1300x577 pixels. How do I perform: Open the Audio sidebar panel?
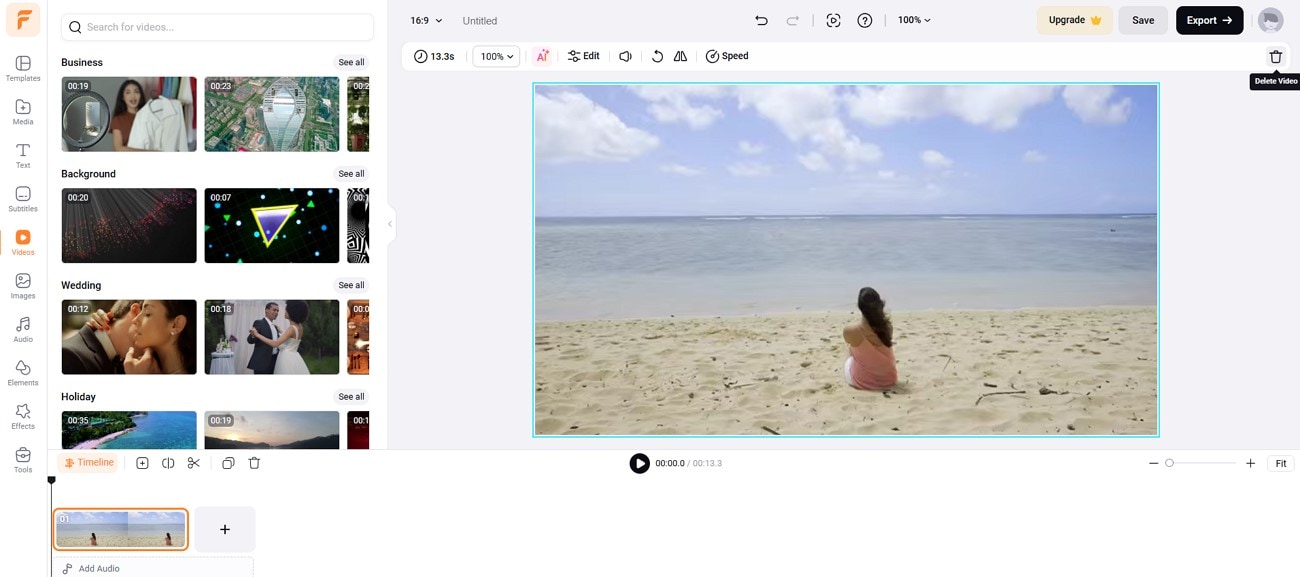23,329
